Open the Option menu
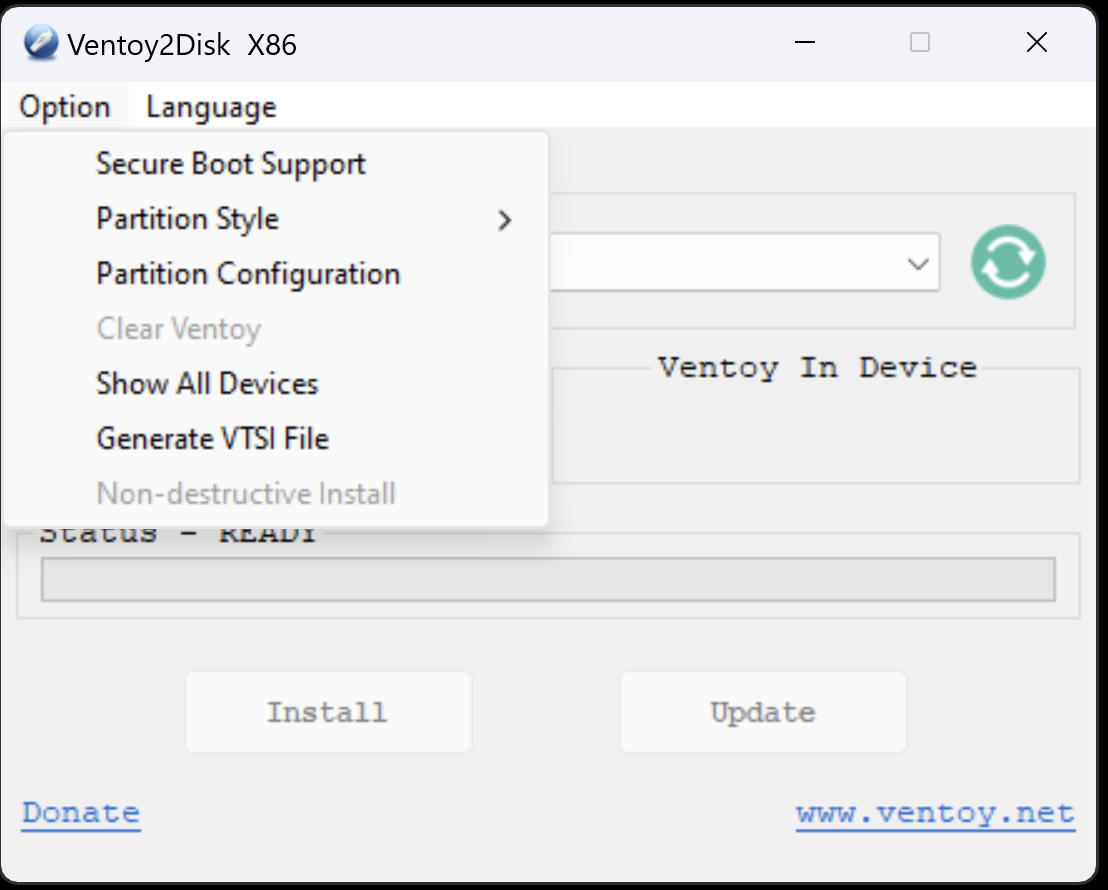 (65, 107)
